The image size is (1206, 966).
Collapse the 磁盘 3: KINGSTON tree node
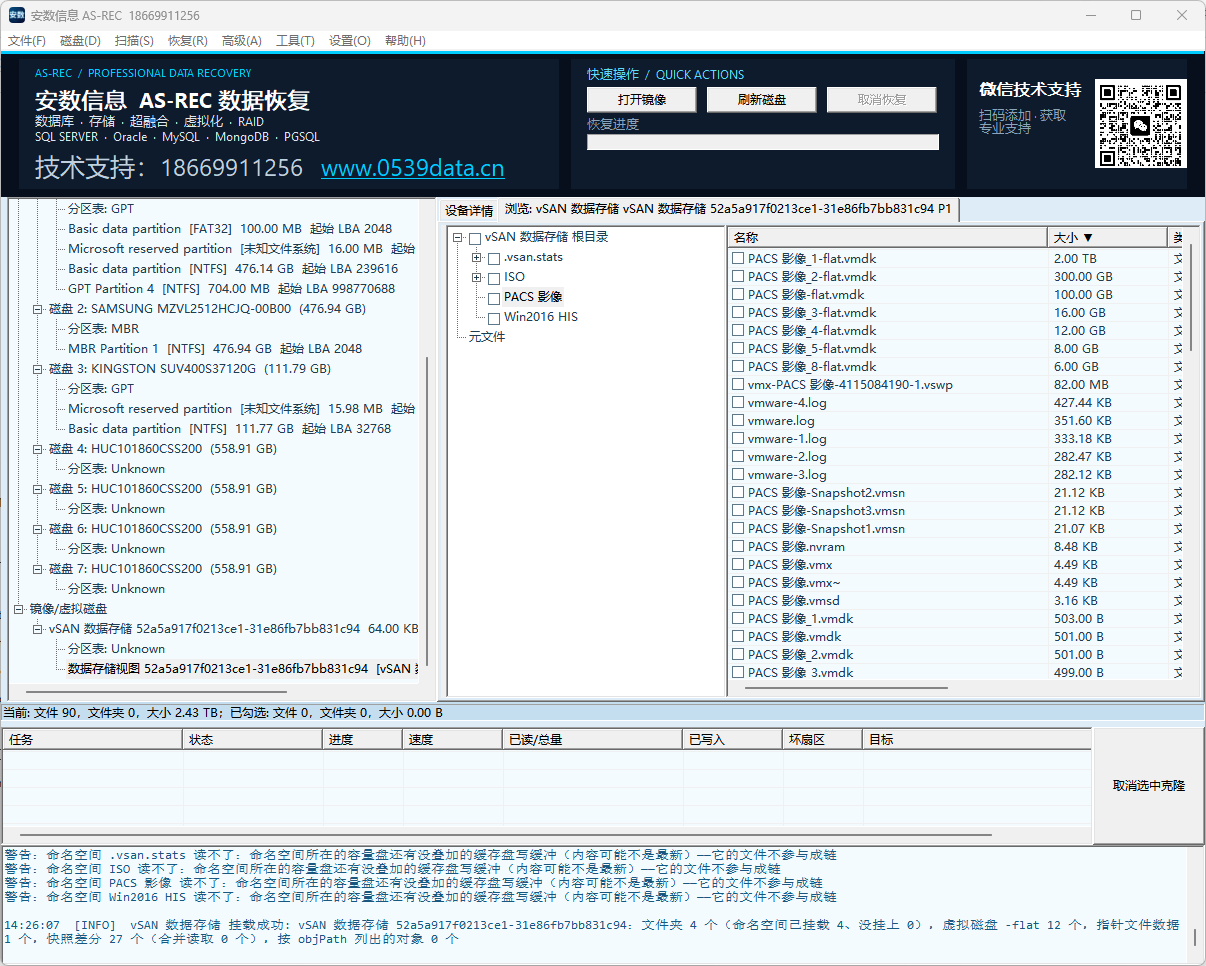(38, 369)
